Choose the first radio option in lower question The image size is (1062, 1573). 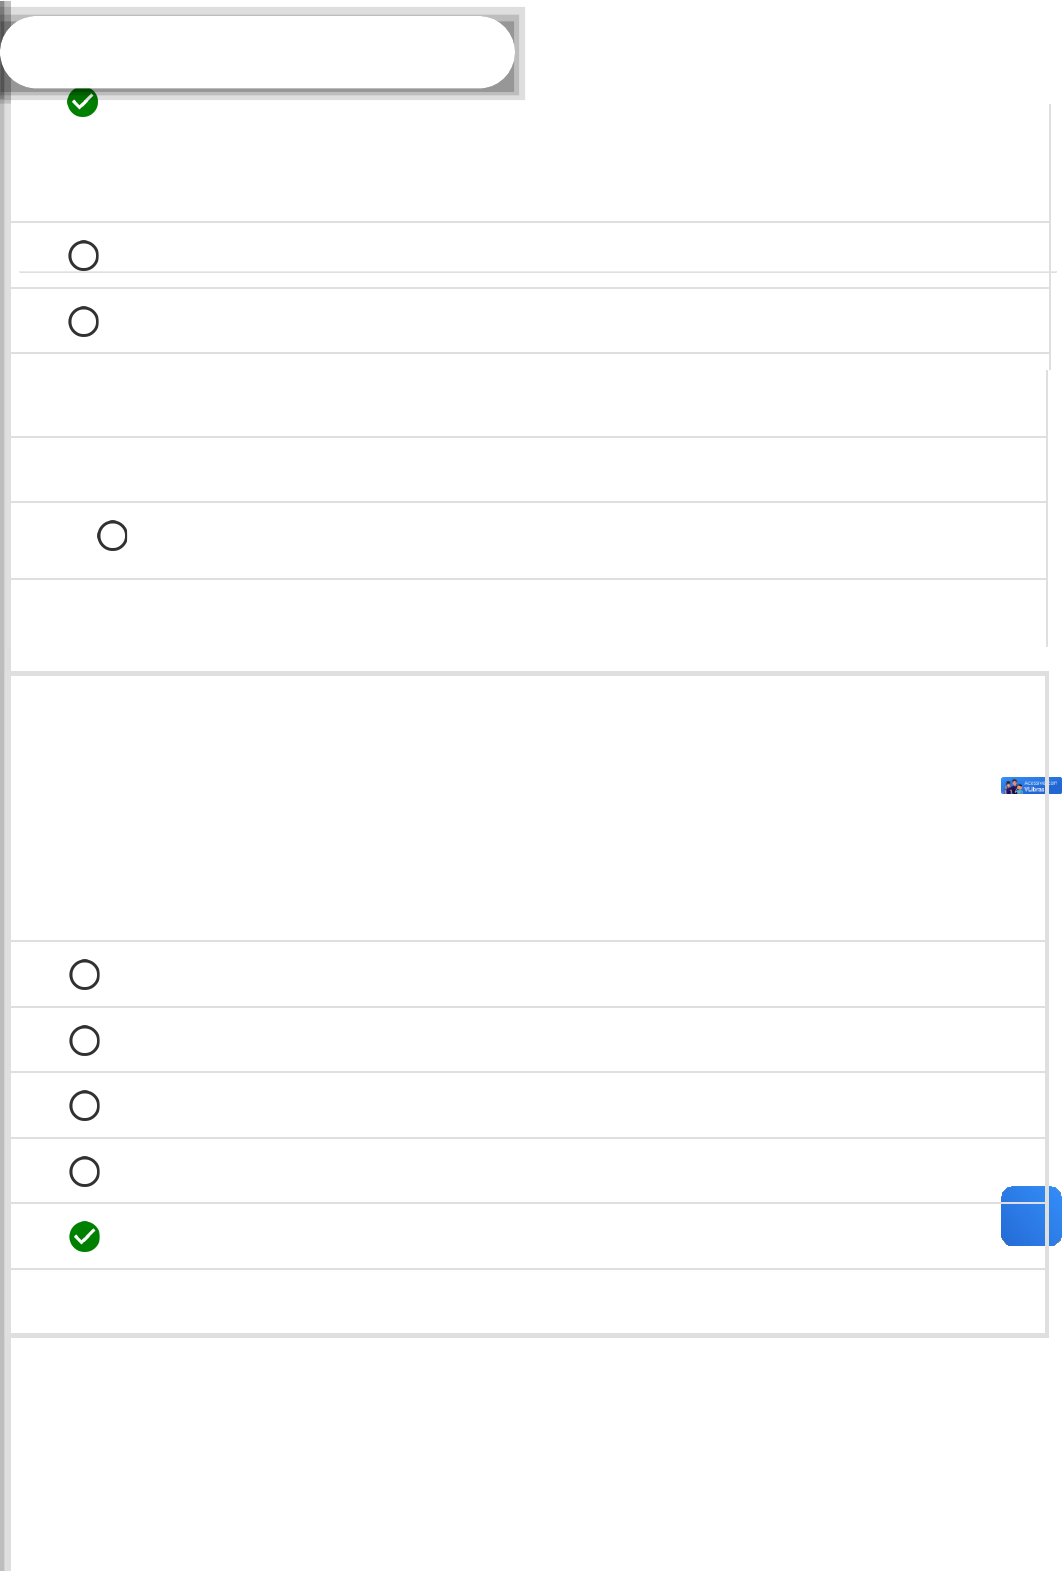[x=85, y=975]
